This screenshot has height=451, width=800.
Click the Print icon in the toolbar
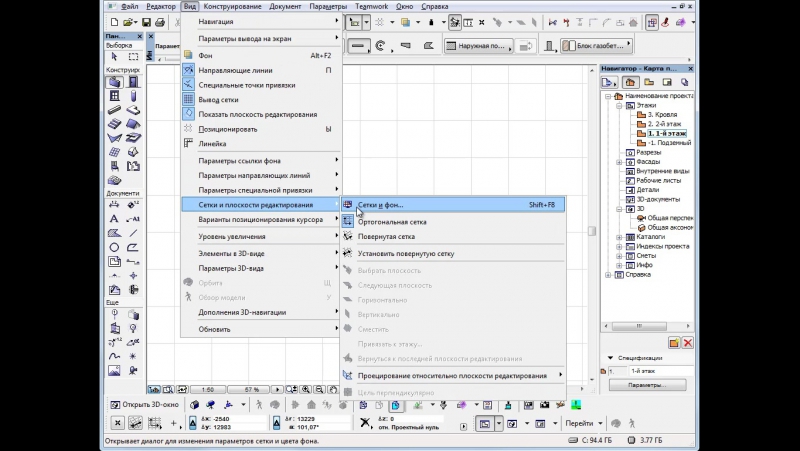(x=160, y=20)
